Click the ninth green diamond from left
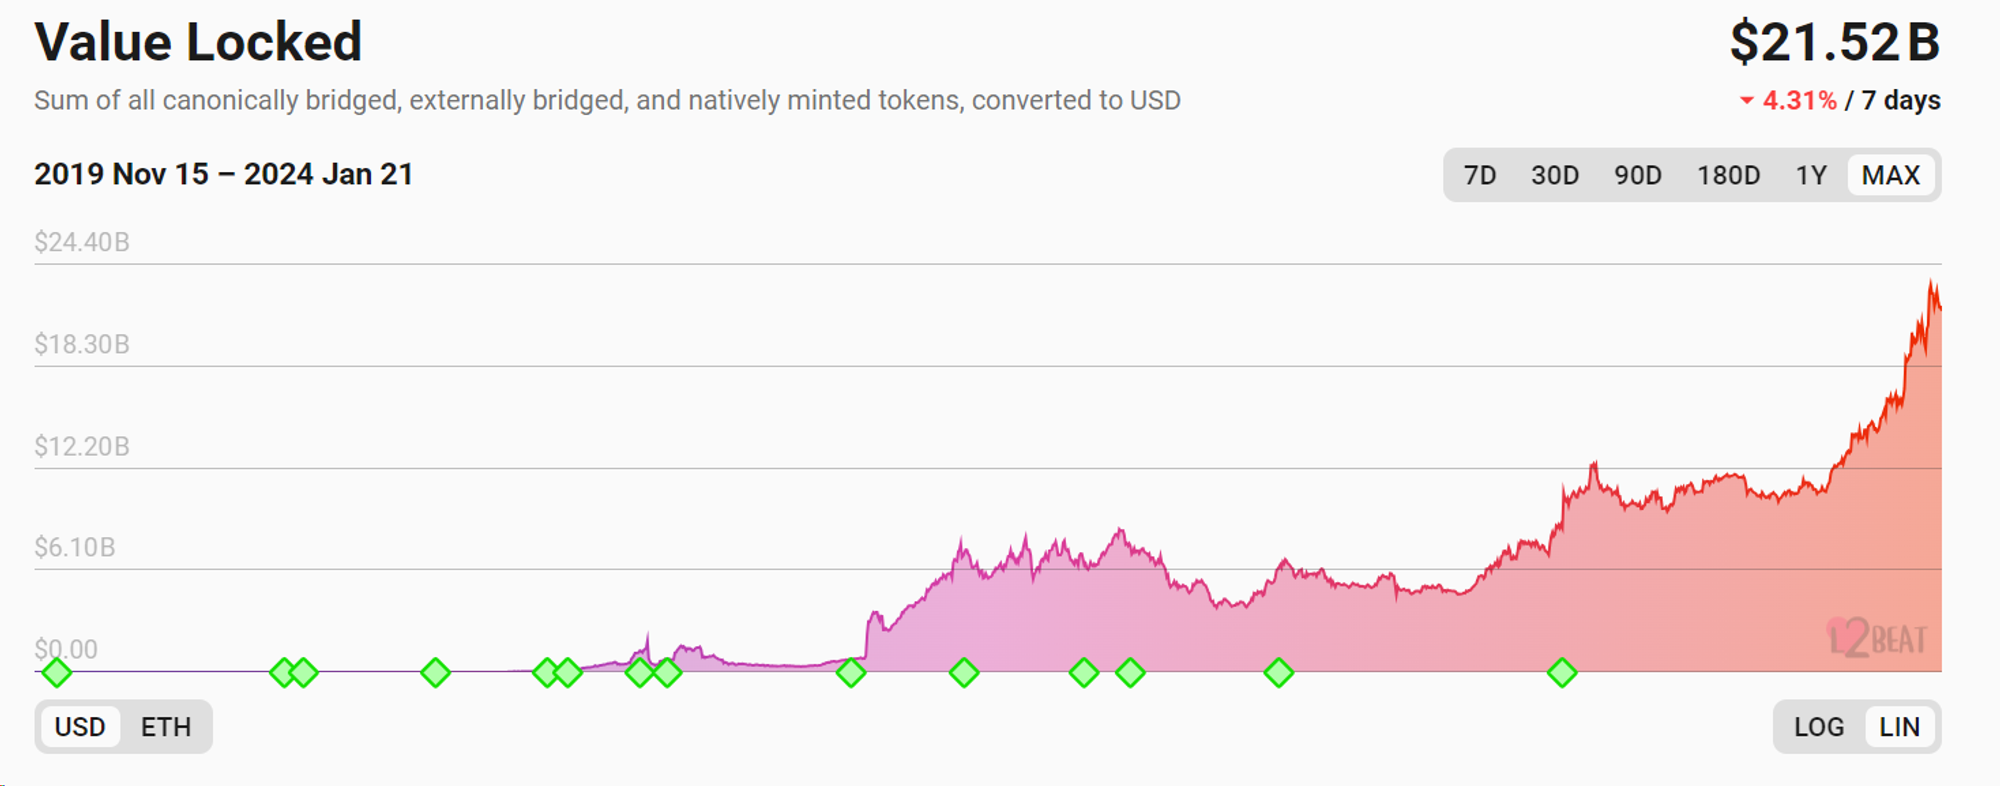Screen dimensions: 2000x786 (x=851, y=673)
